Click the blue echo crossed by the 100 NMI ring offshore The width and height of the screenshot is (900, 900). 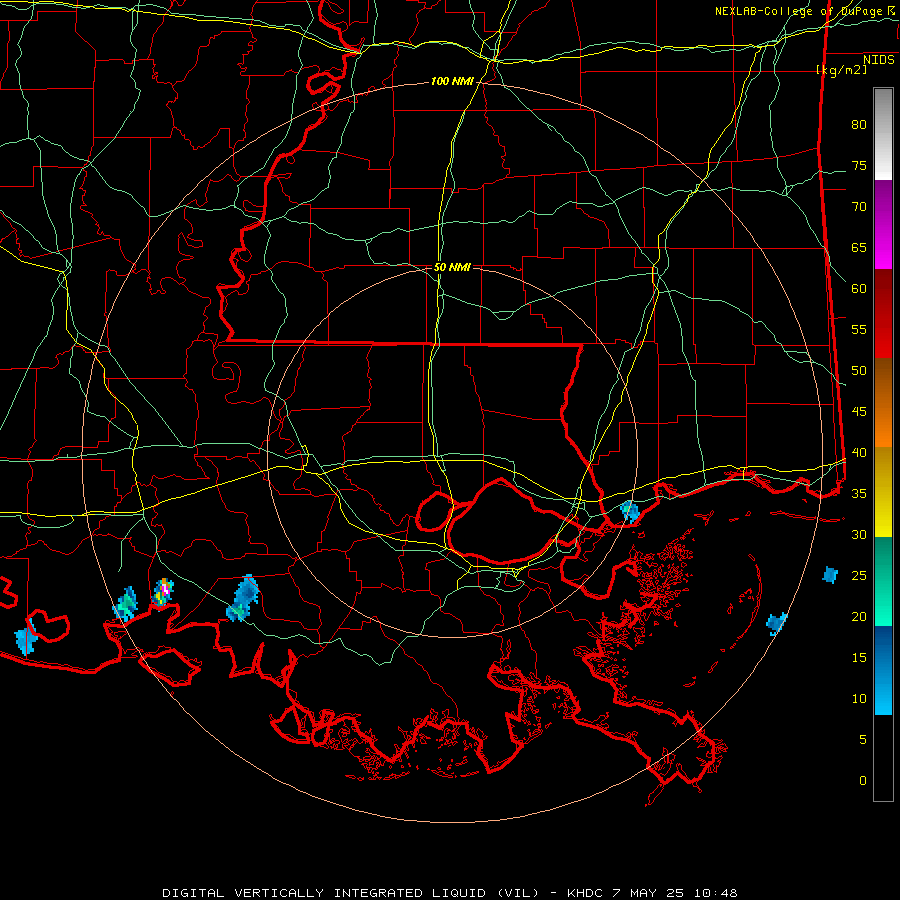pyautogui.click(x=776, y=623)
